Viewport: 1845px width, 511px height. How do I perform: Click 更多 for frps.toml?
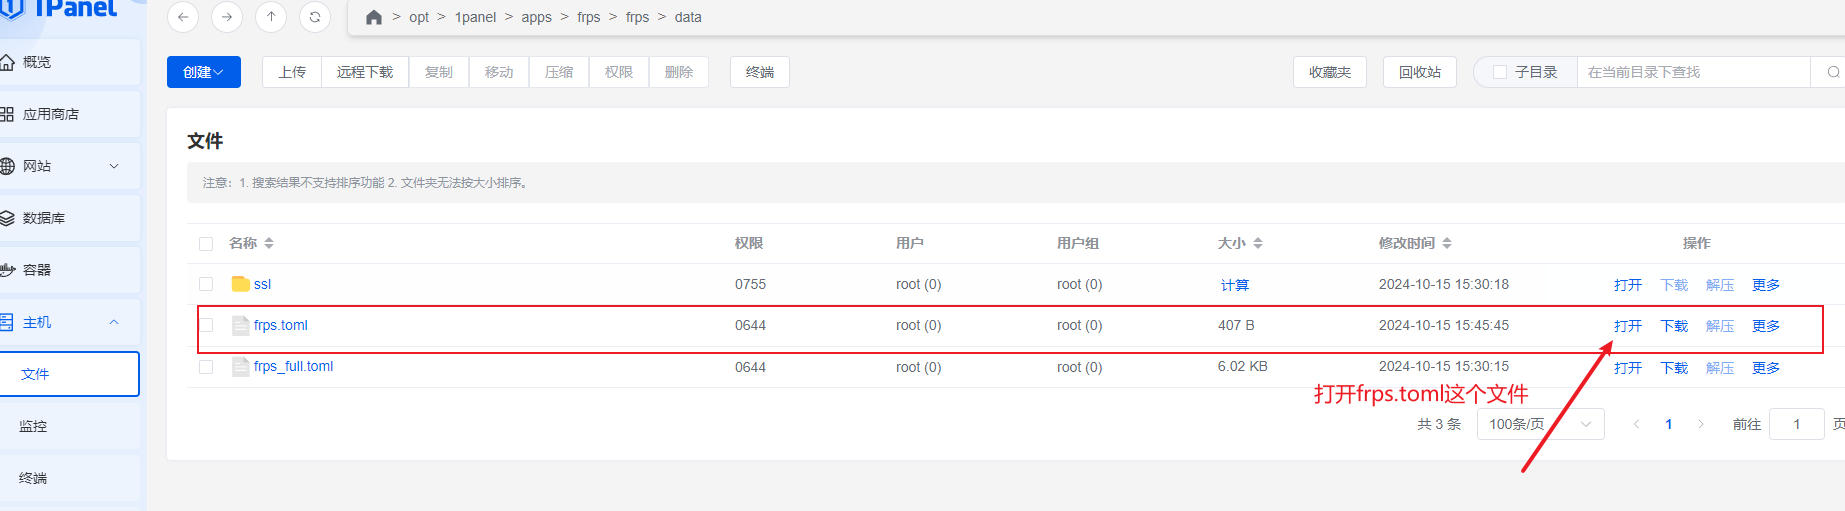1766,326
